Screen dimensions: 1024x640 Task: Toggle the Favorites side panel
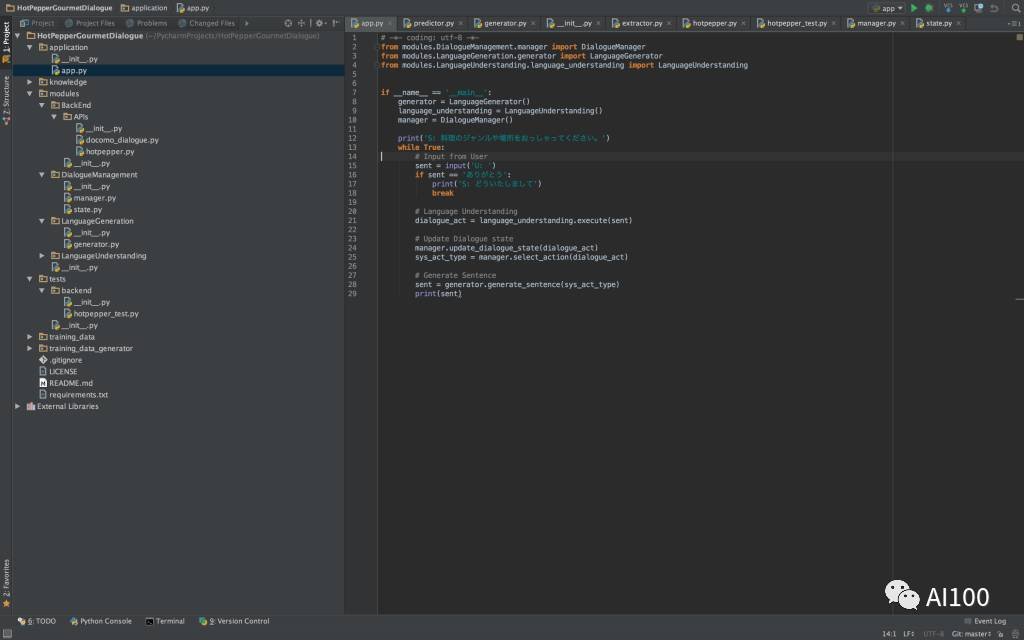[6, 583]
